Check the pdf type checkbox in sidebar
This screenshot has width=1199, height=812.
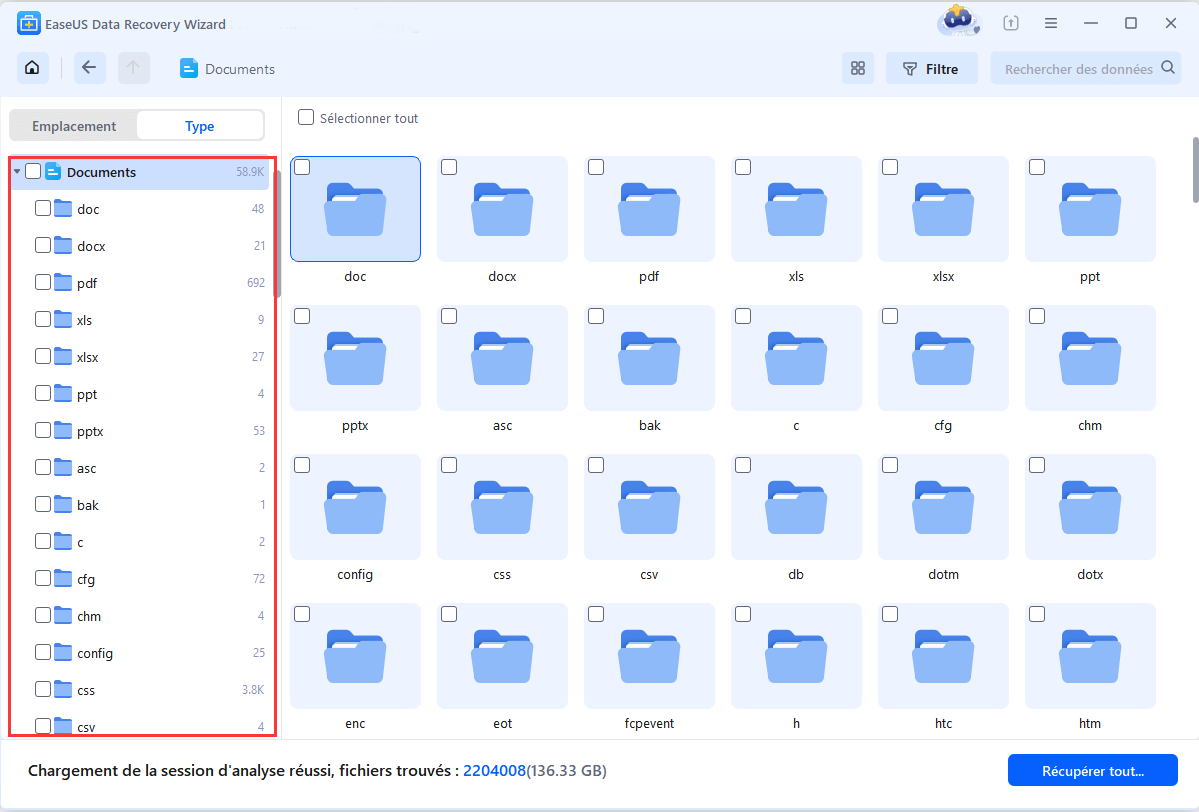42,283
